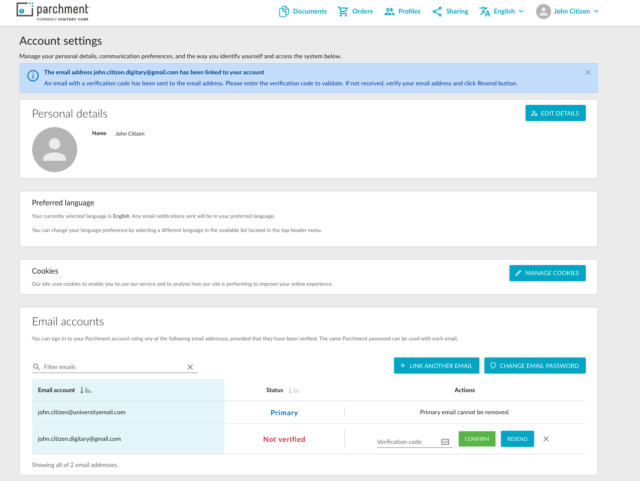Click the Parchment logo
Image resolution: width=640 pixels, height=481 pixels.
click(x=52, y=11)
